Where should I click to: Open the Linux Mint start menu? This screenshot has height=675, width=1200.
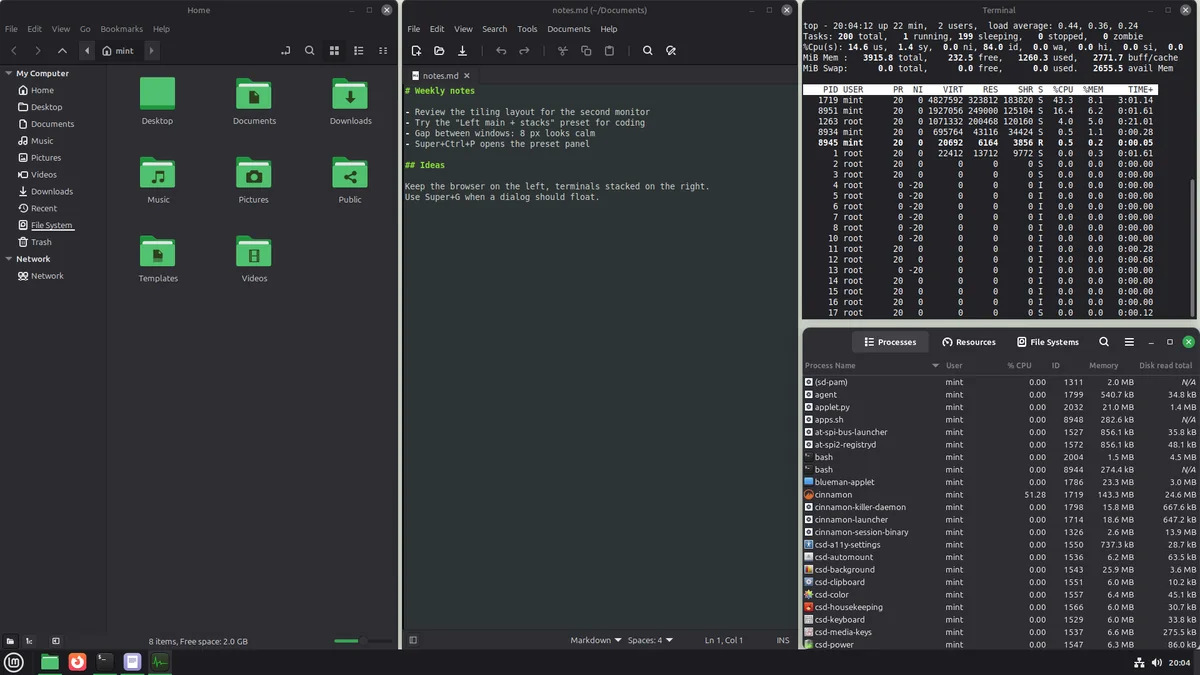14,661
